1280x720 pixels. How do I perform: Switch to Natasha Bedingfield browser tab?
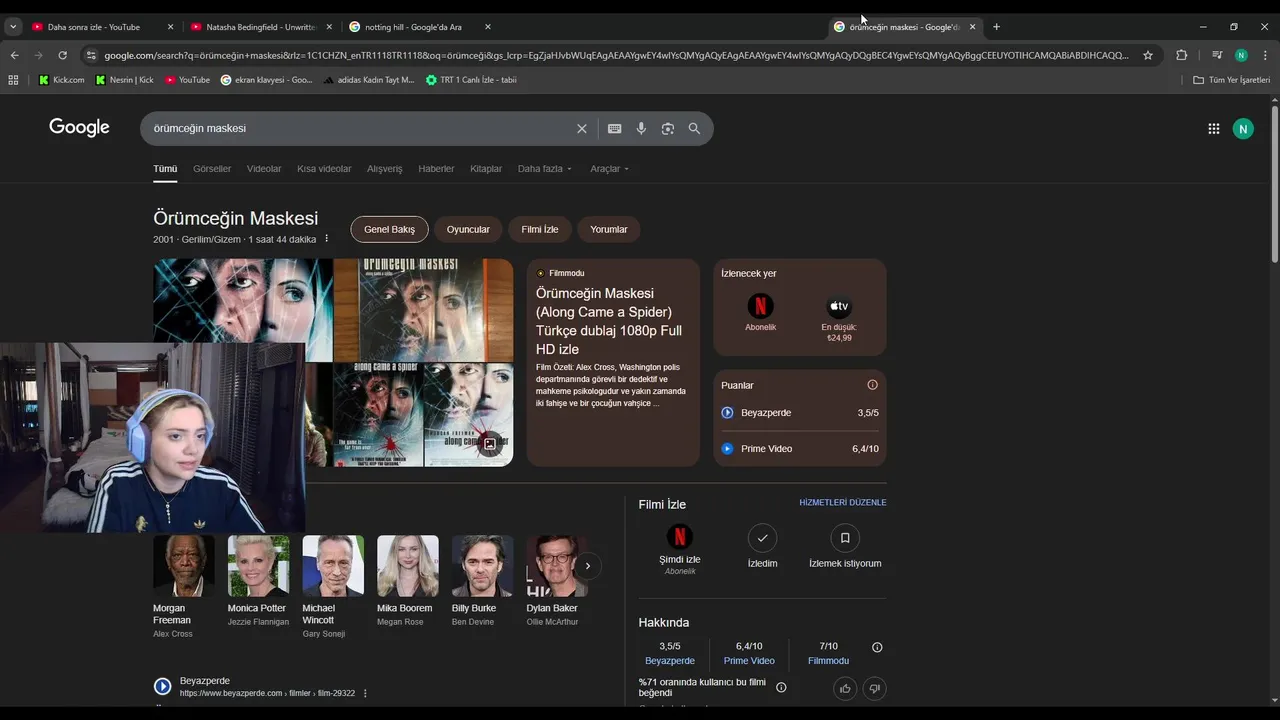pyautogui.click(x=261, y=27)
